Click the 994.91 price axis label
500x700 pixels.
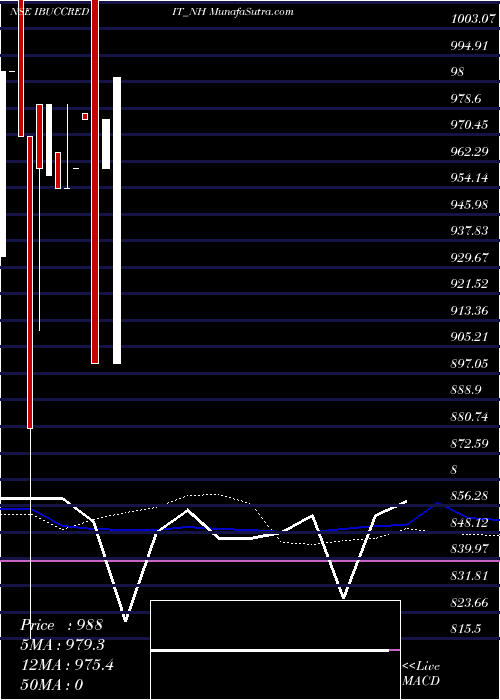pos(469,46)
